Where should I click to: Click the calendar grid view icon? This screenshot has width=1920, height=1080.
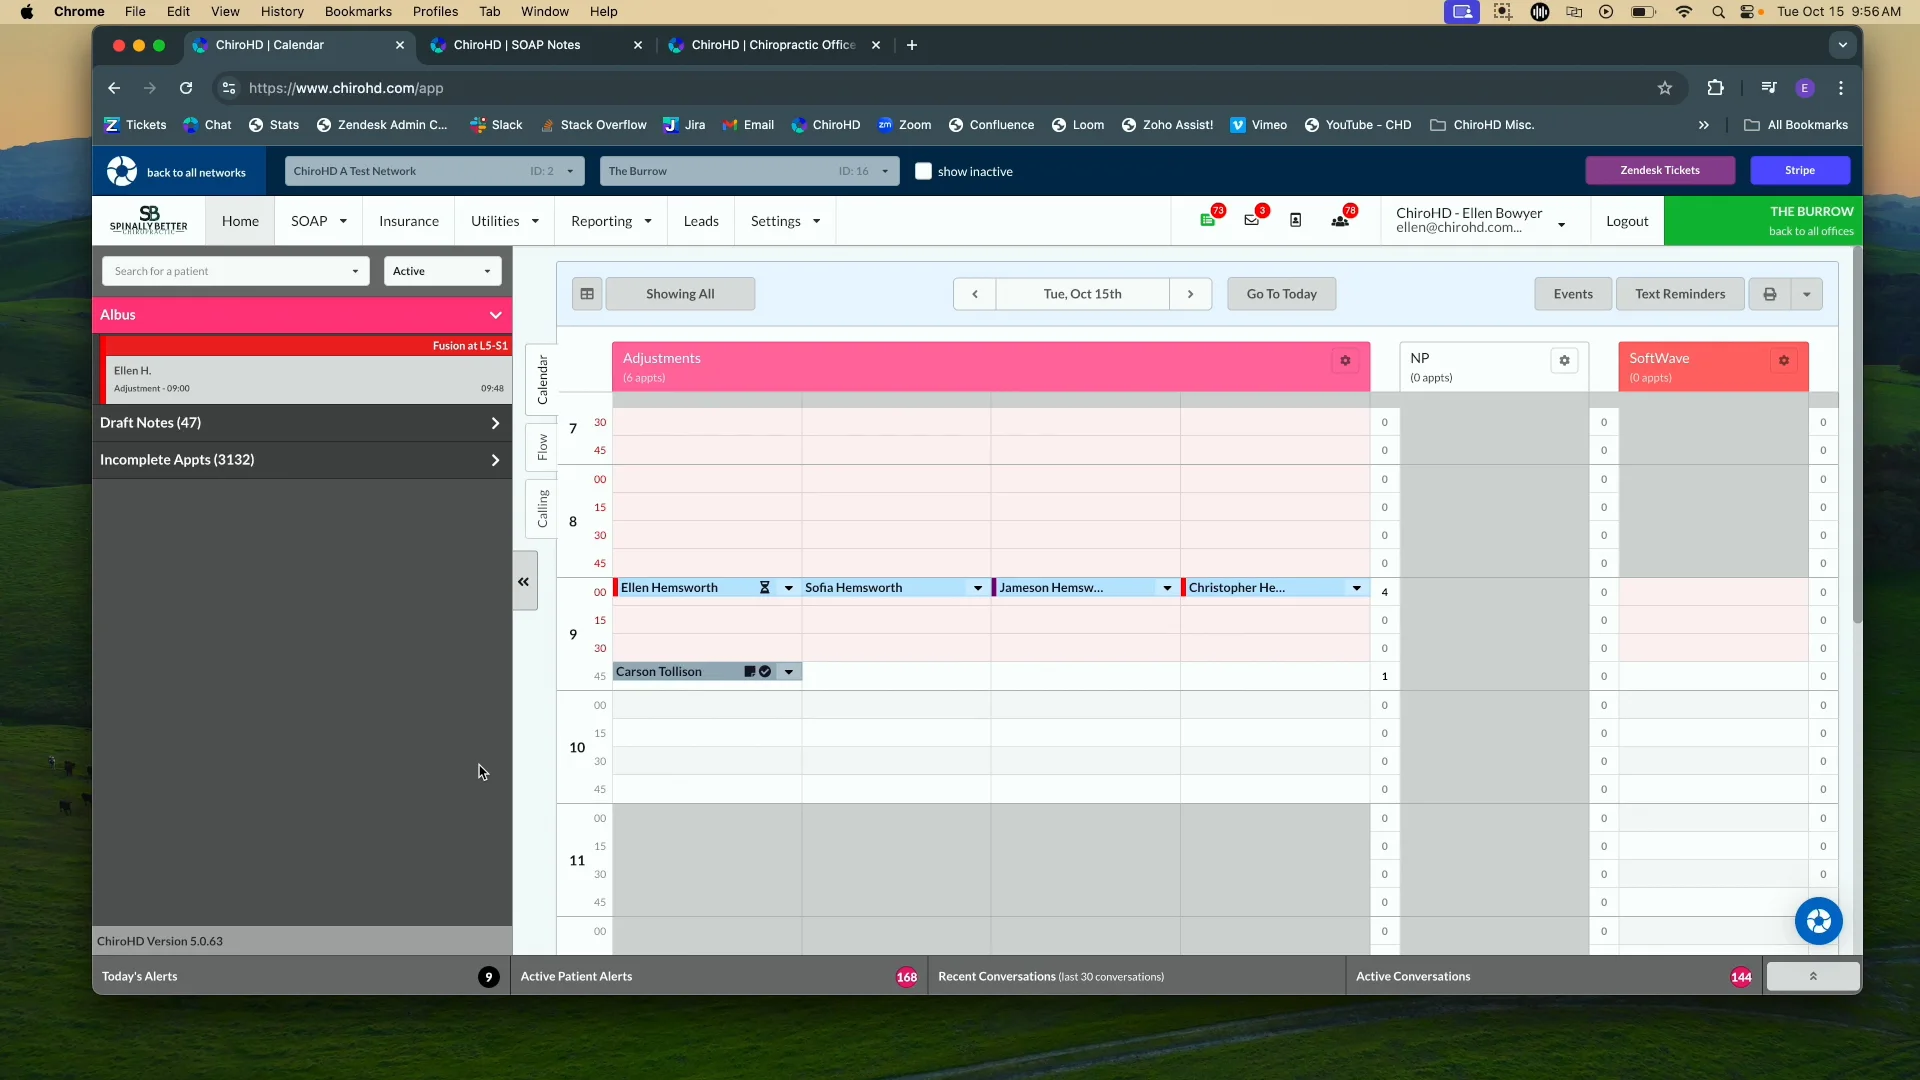[x=587, y=294]
